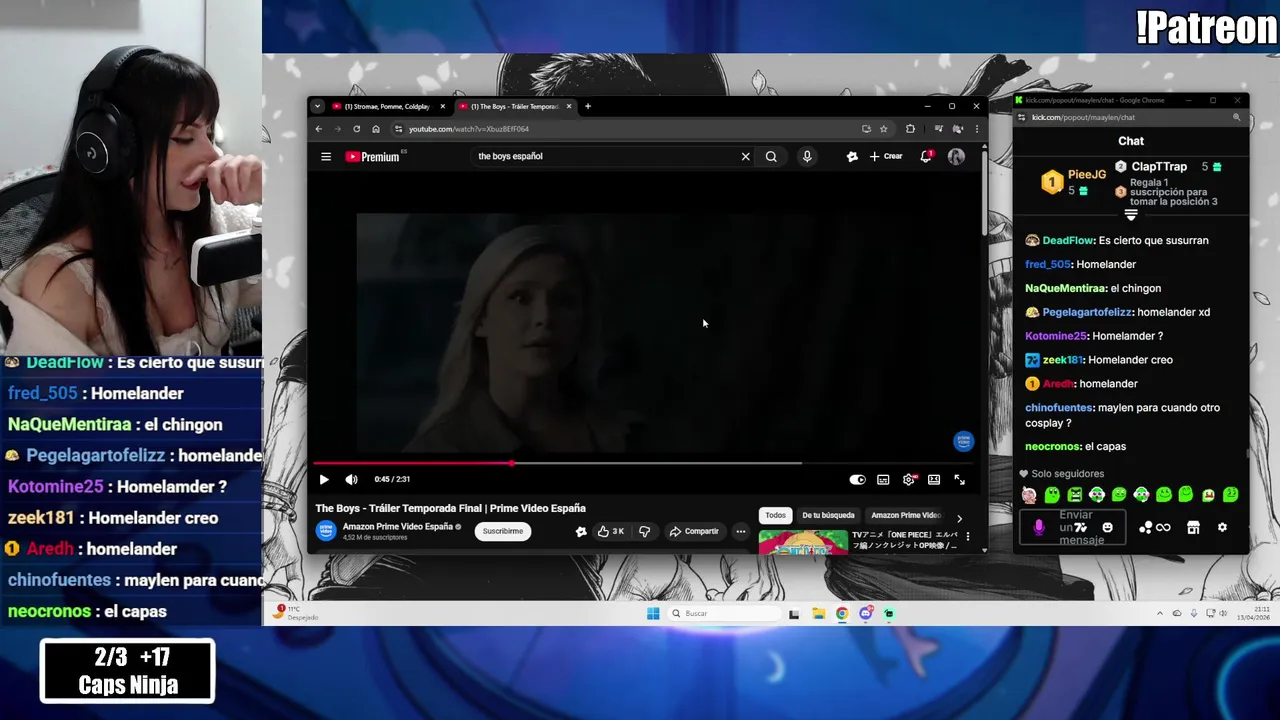Collapse the leaderboard with the chevron
Viewport: 1280px width, 720px height.
click(1131, 215)
